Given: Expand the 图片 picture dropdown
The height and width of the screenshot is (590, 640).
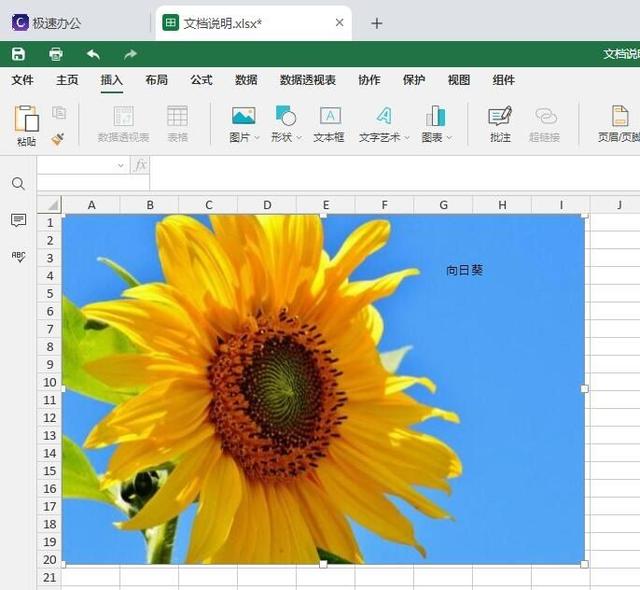Looking at the screenshot, I should click(257, 138).
